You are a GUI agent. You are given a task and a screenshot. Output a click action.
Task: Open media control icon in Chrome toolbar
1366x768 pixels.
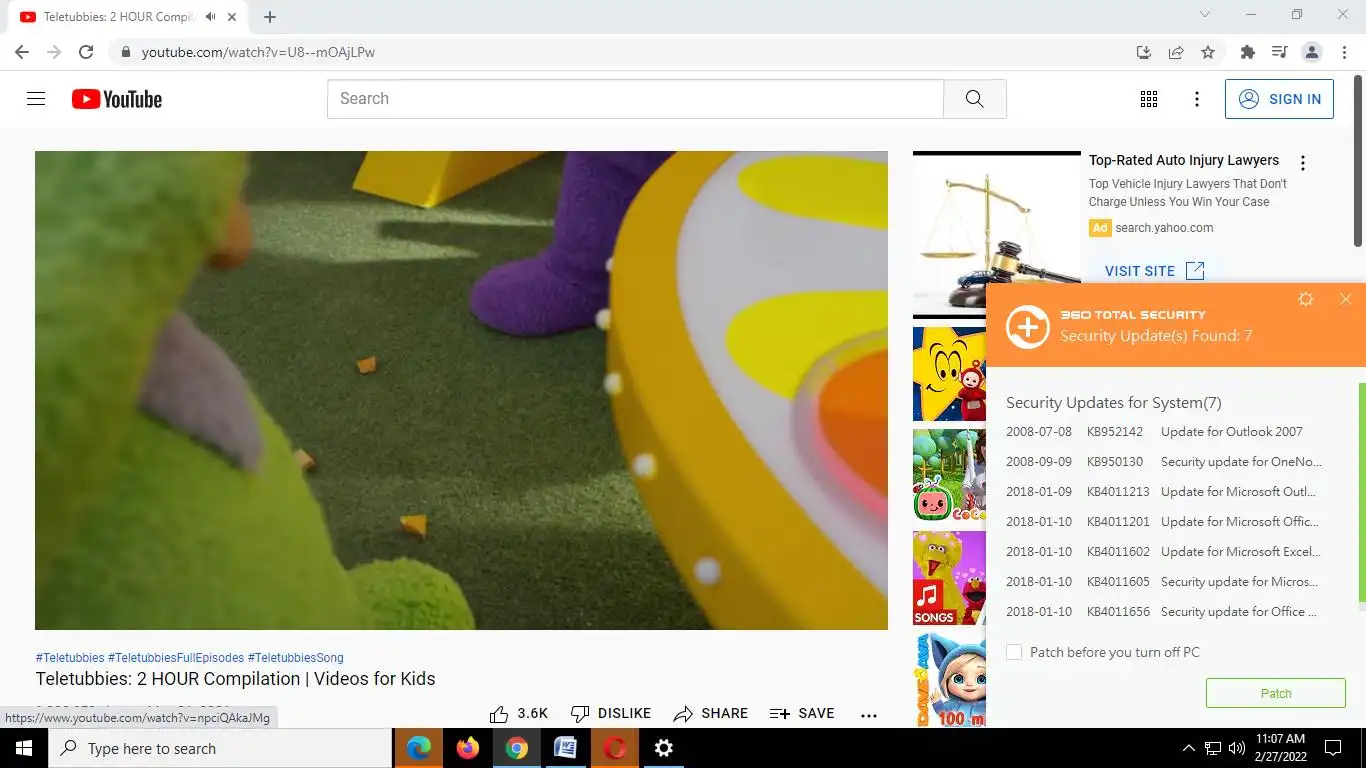click(x=1279, y=52)
